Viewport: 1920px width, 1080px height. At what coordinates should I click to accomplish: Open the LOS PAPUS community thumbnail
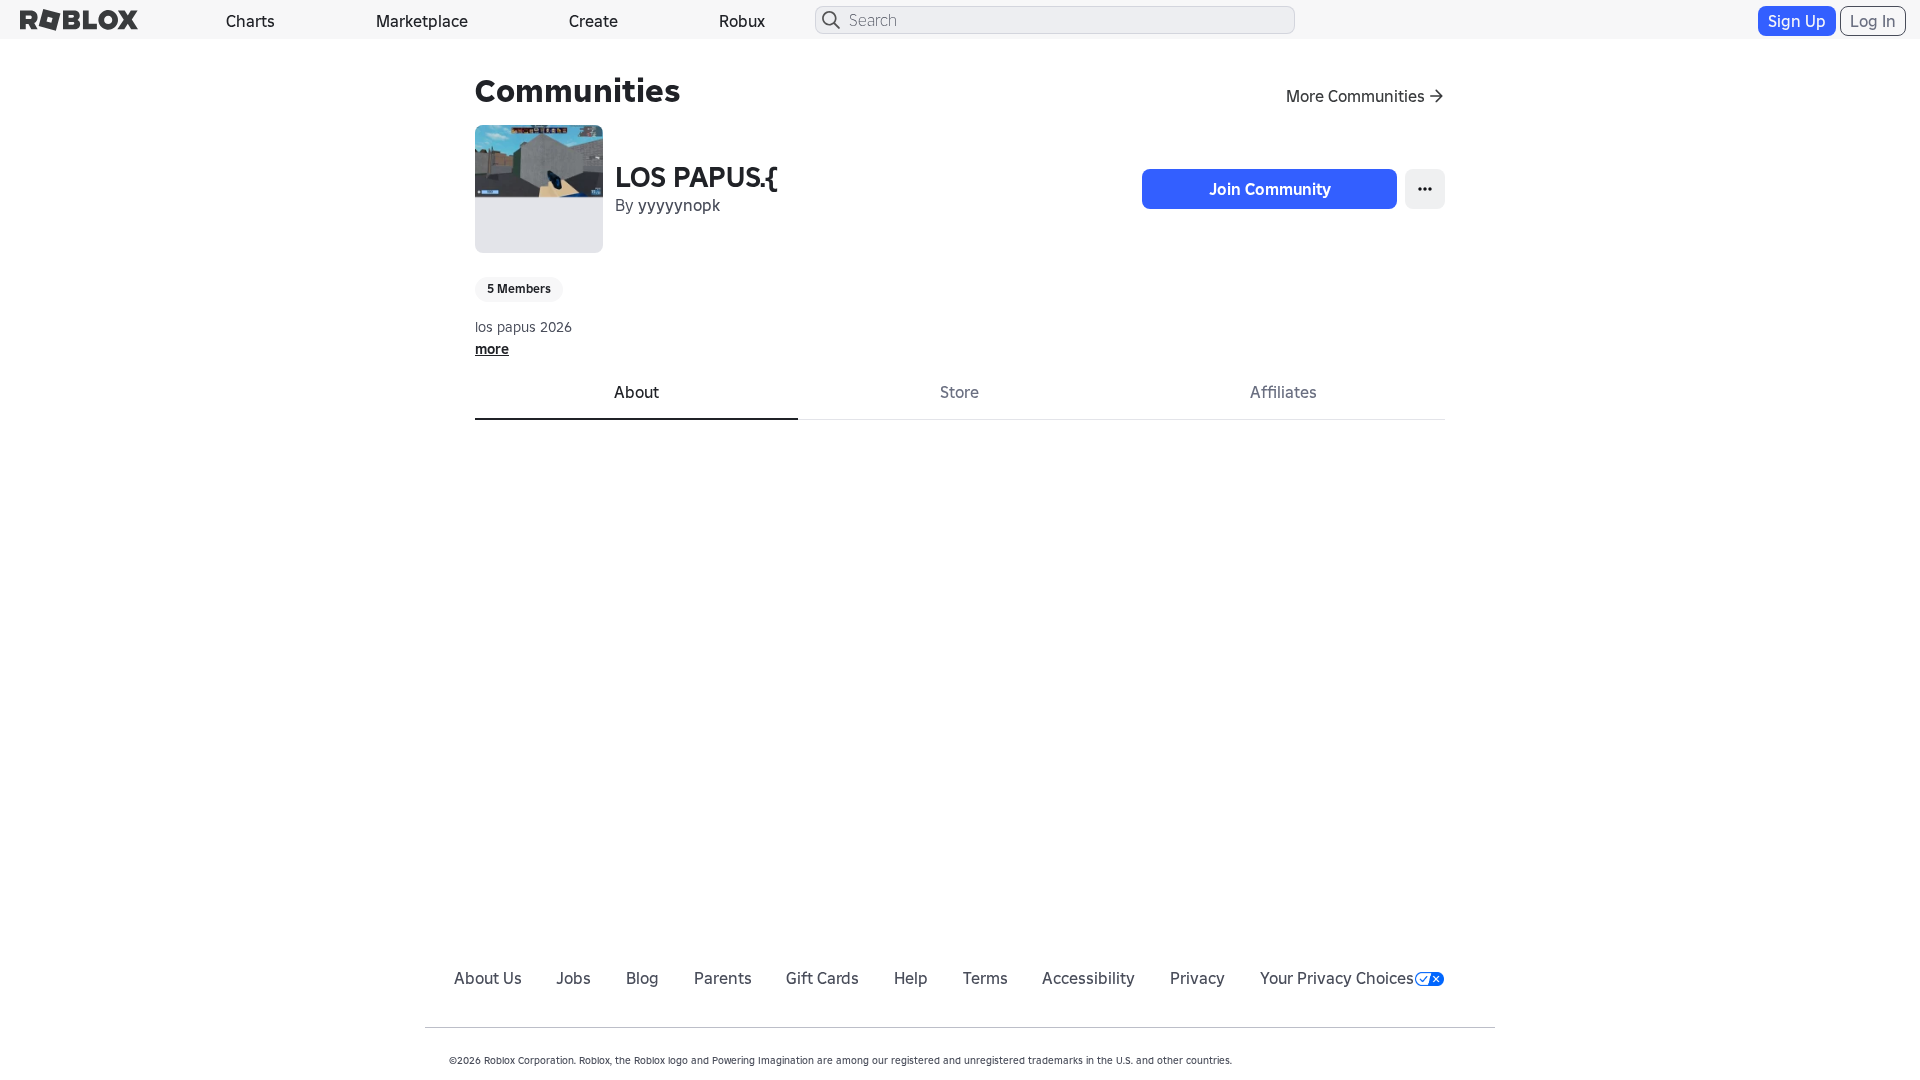[x=539, y=189]
